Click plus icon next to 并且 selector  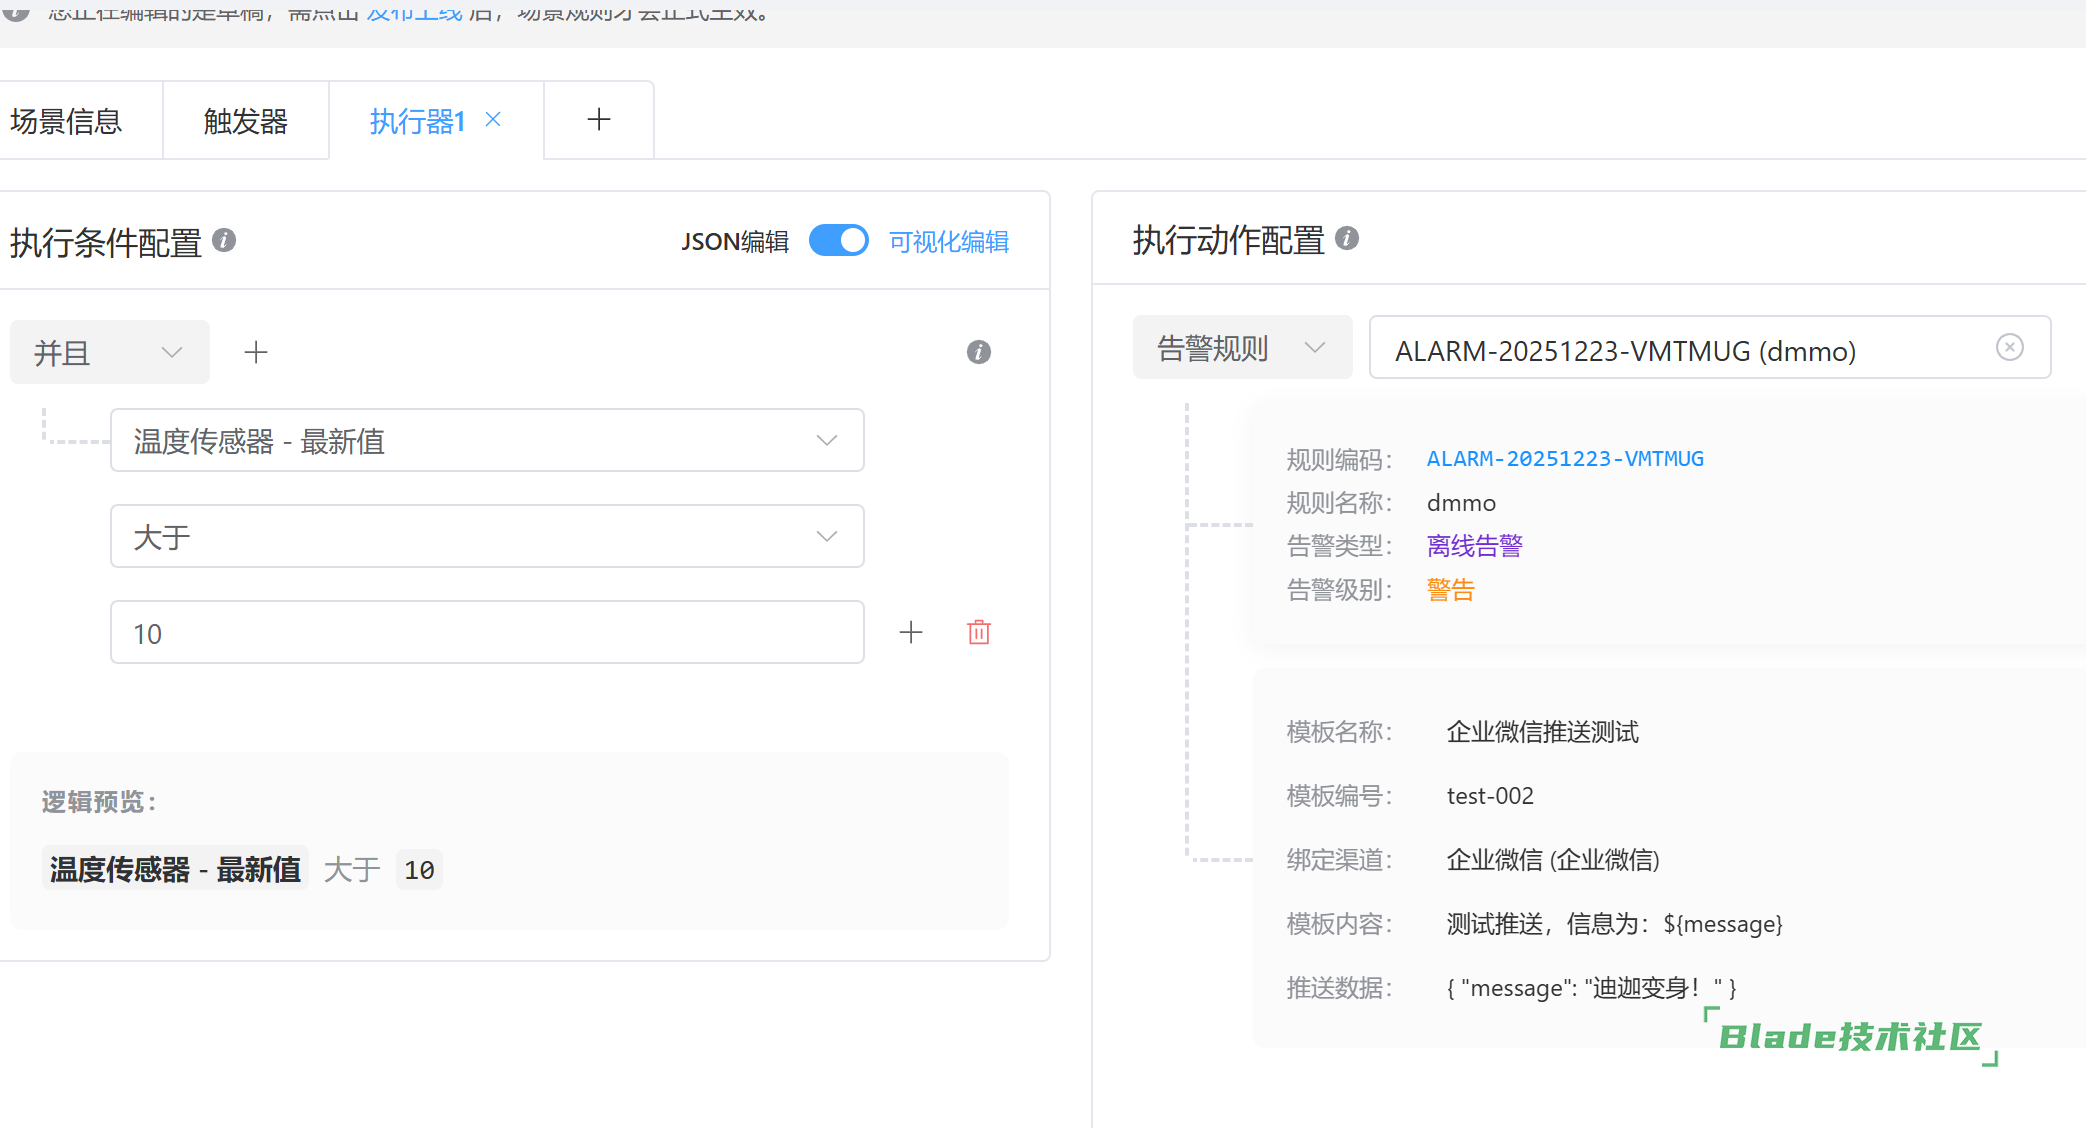click(x=256, y=352)
